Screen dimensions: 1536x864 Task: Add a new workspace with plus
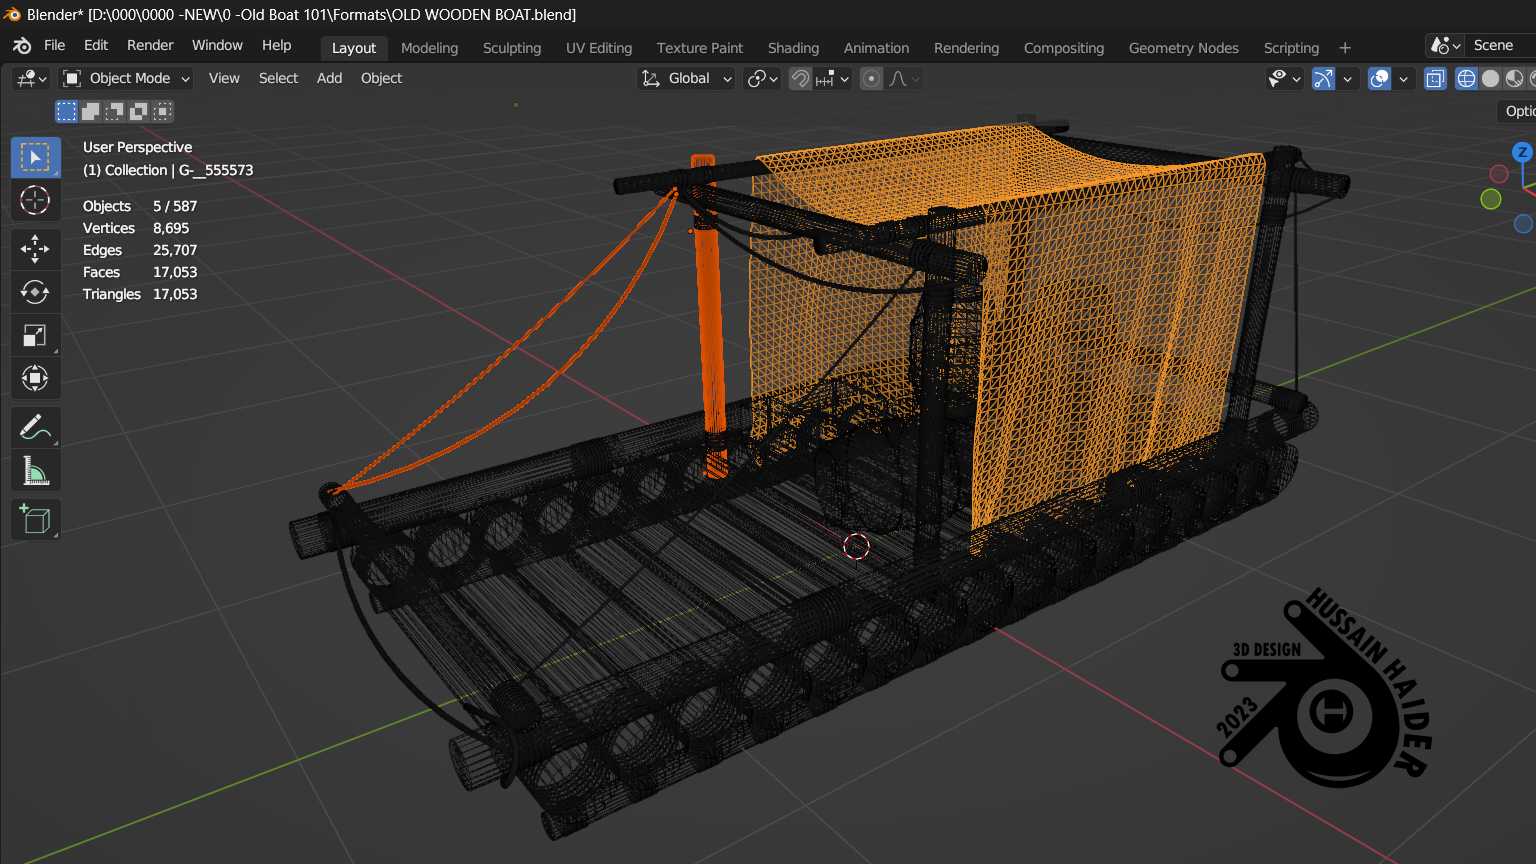1345,48
